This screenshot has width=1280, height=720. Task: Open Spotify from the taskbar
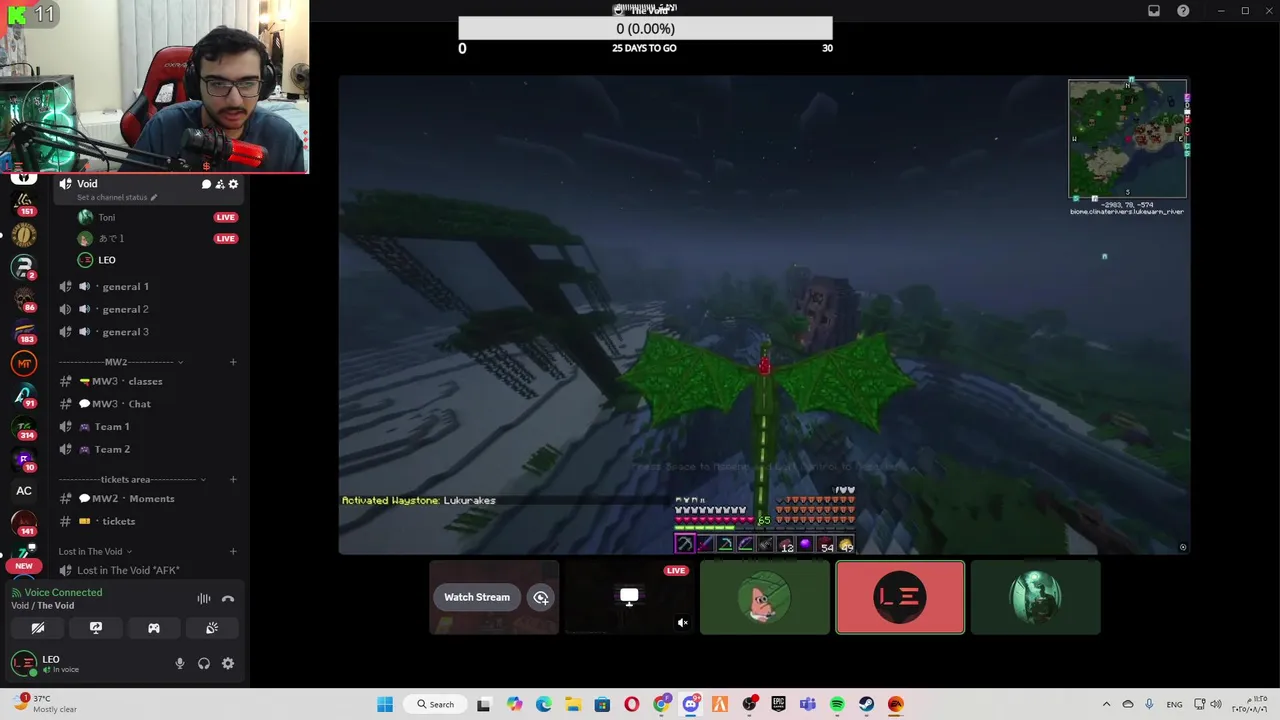click(x=837, y=704)
